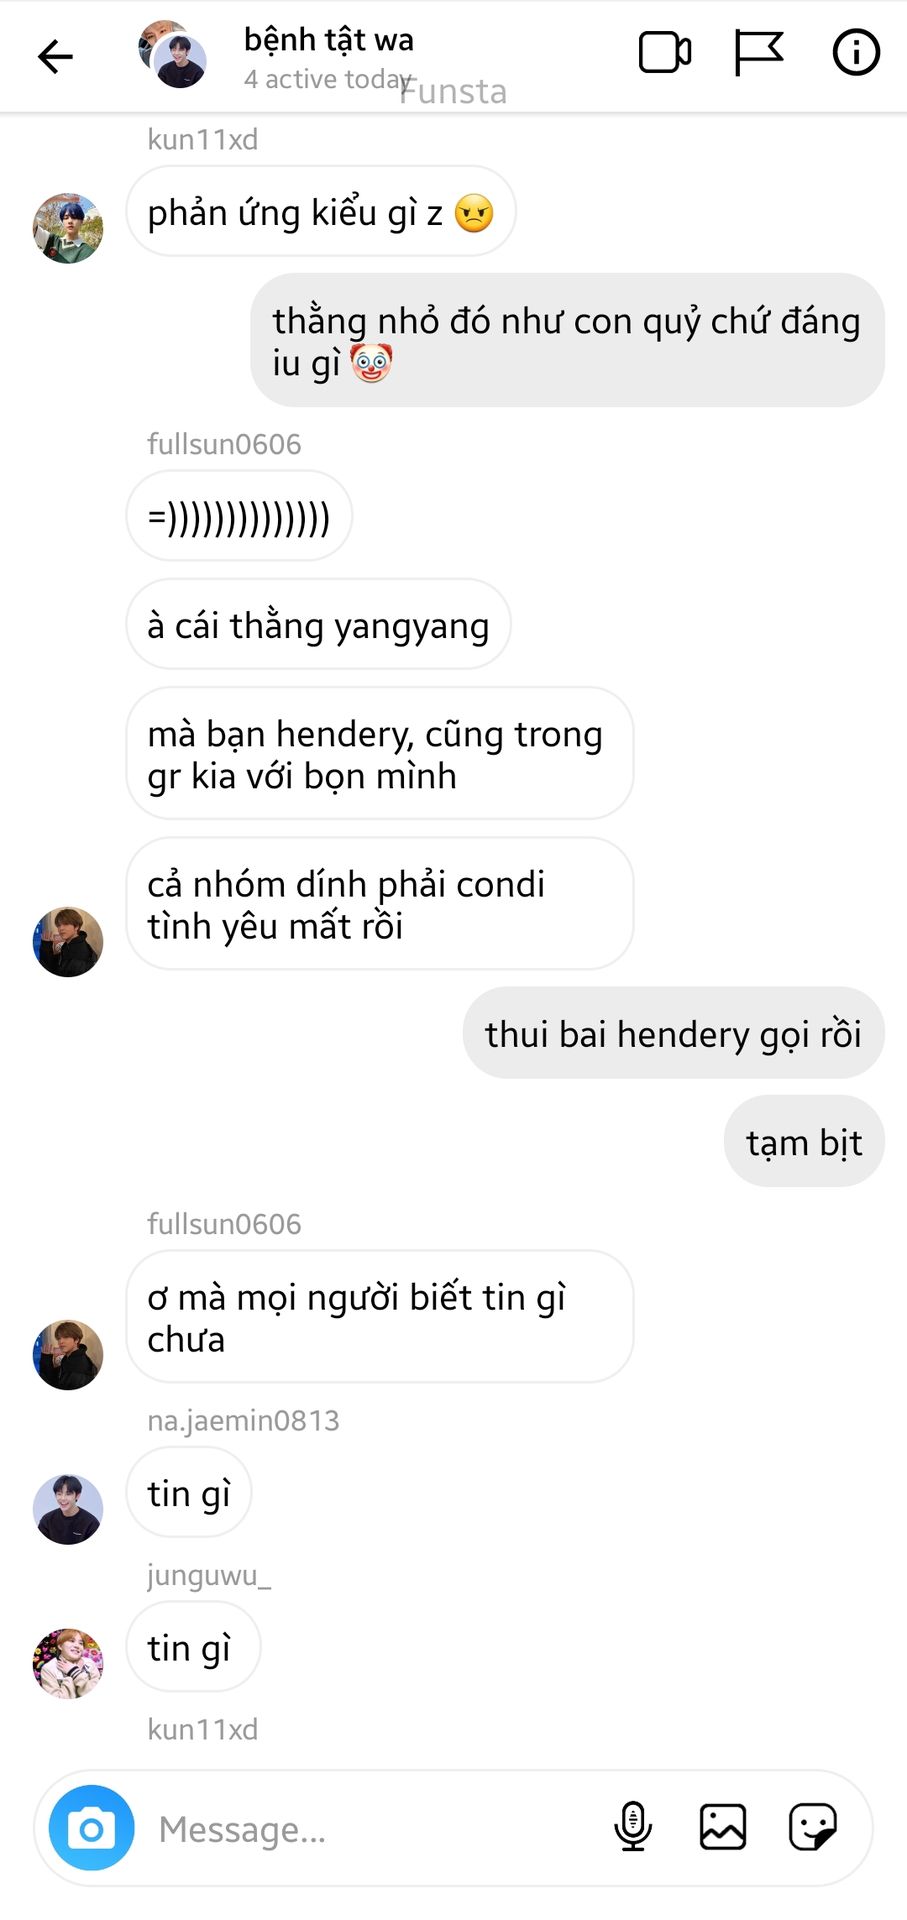The height and width of the screenshot is (1920, 907).
Task: Tap junguwu_ profile picture
Action: tap(68, 1663)
